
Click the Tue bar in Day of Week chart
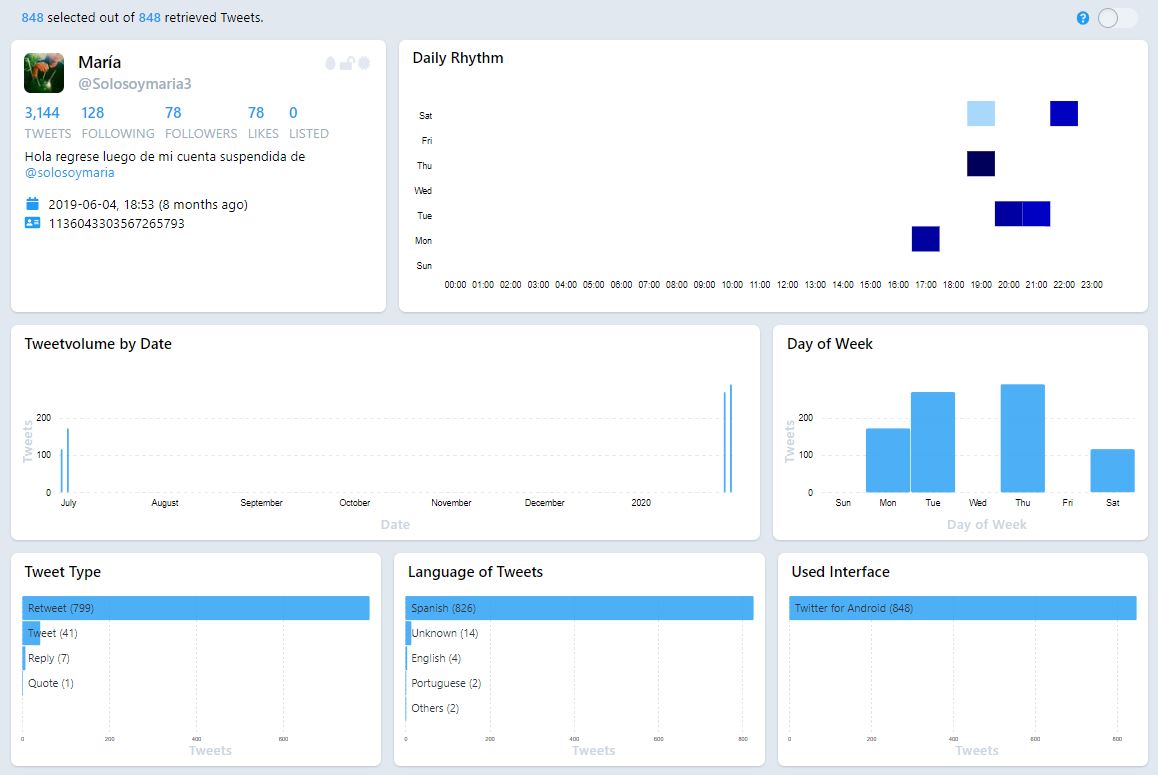tap(933, 443)
